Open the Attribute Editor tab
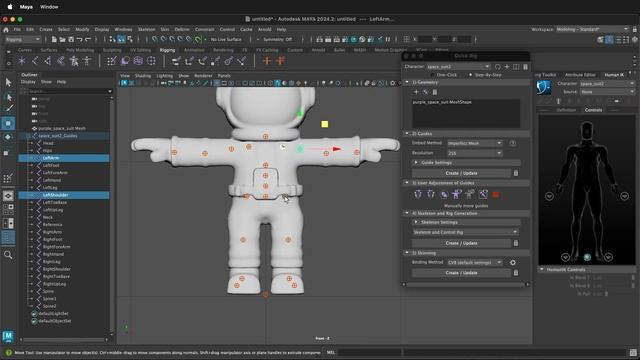This screenshot has height=360, width=640. 580,75
